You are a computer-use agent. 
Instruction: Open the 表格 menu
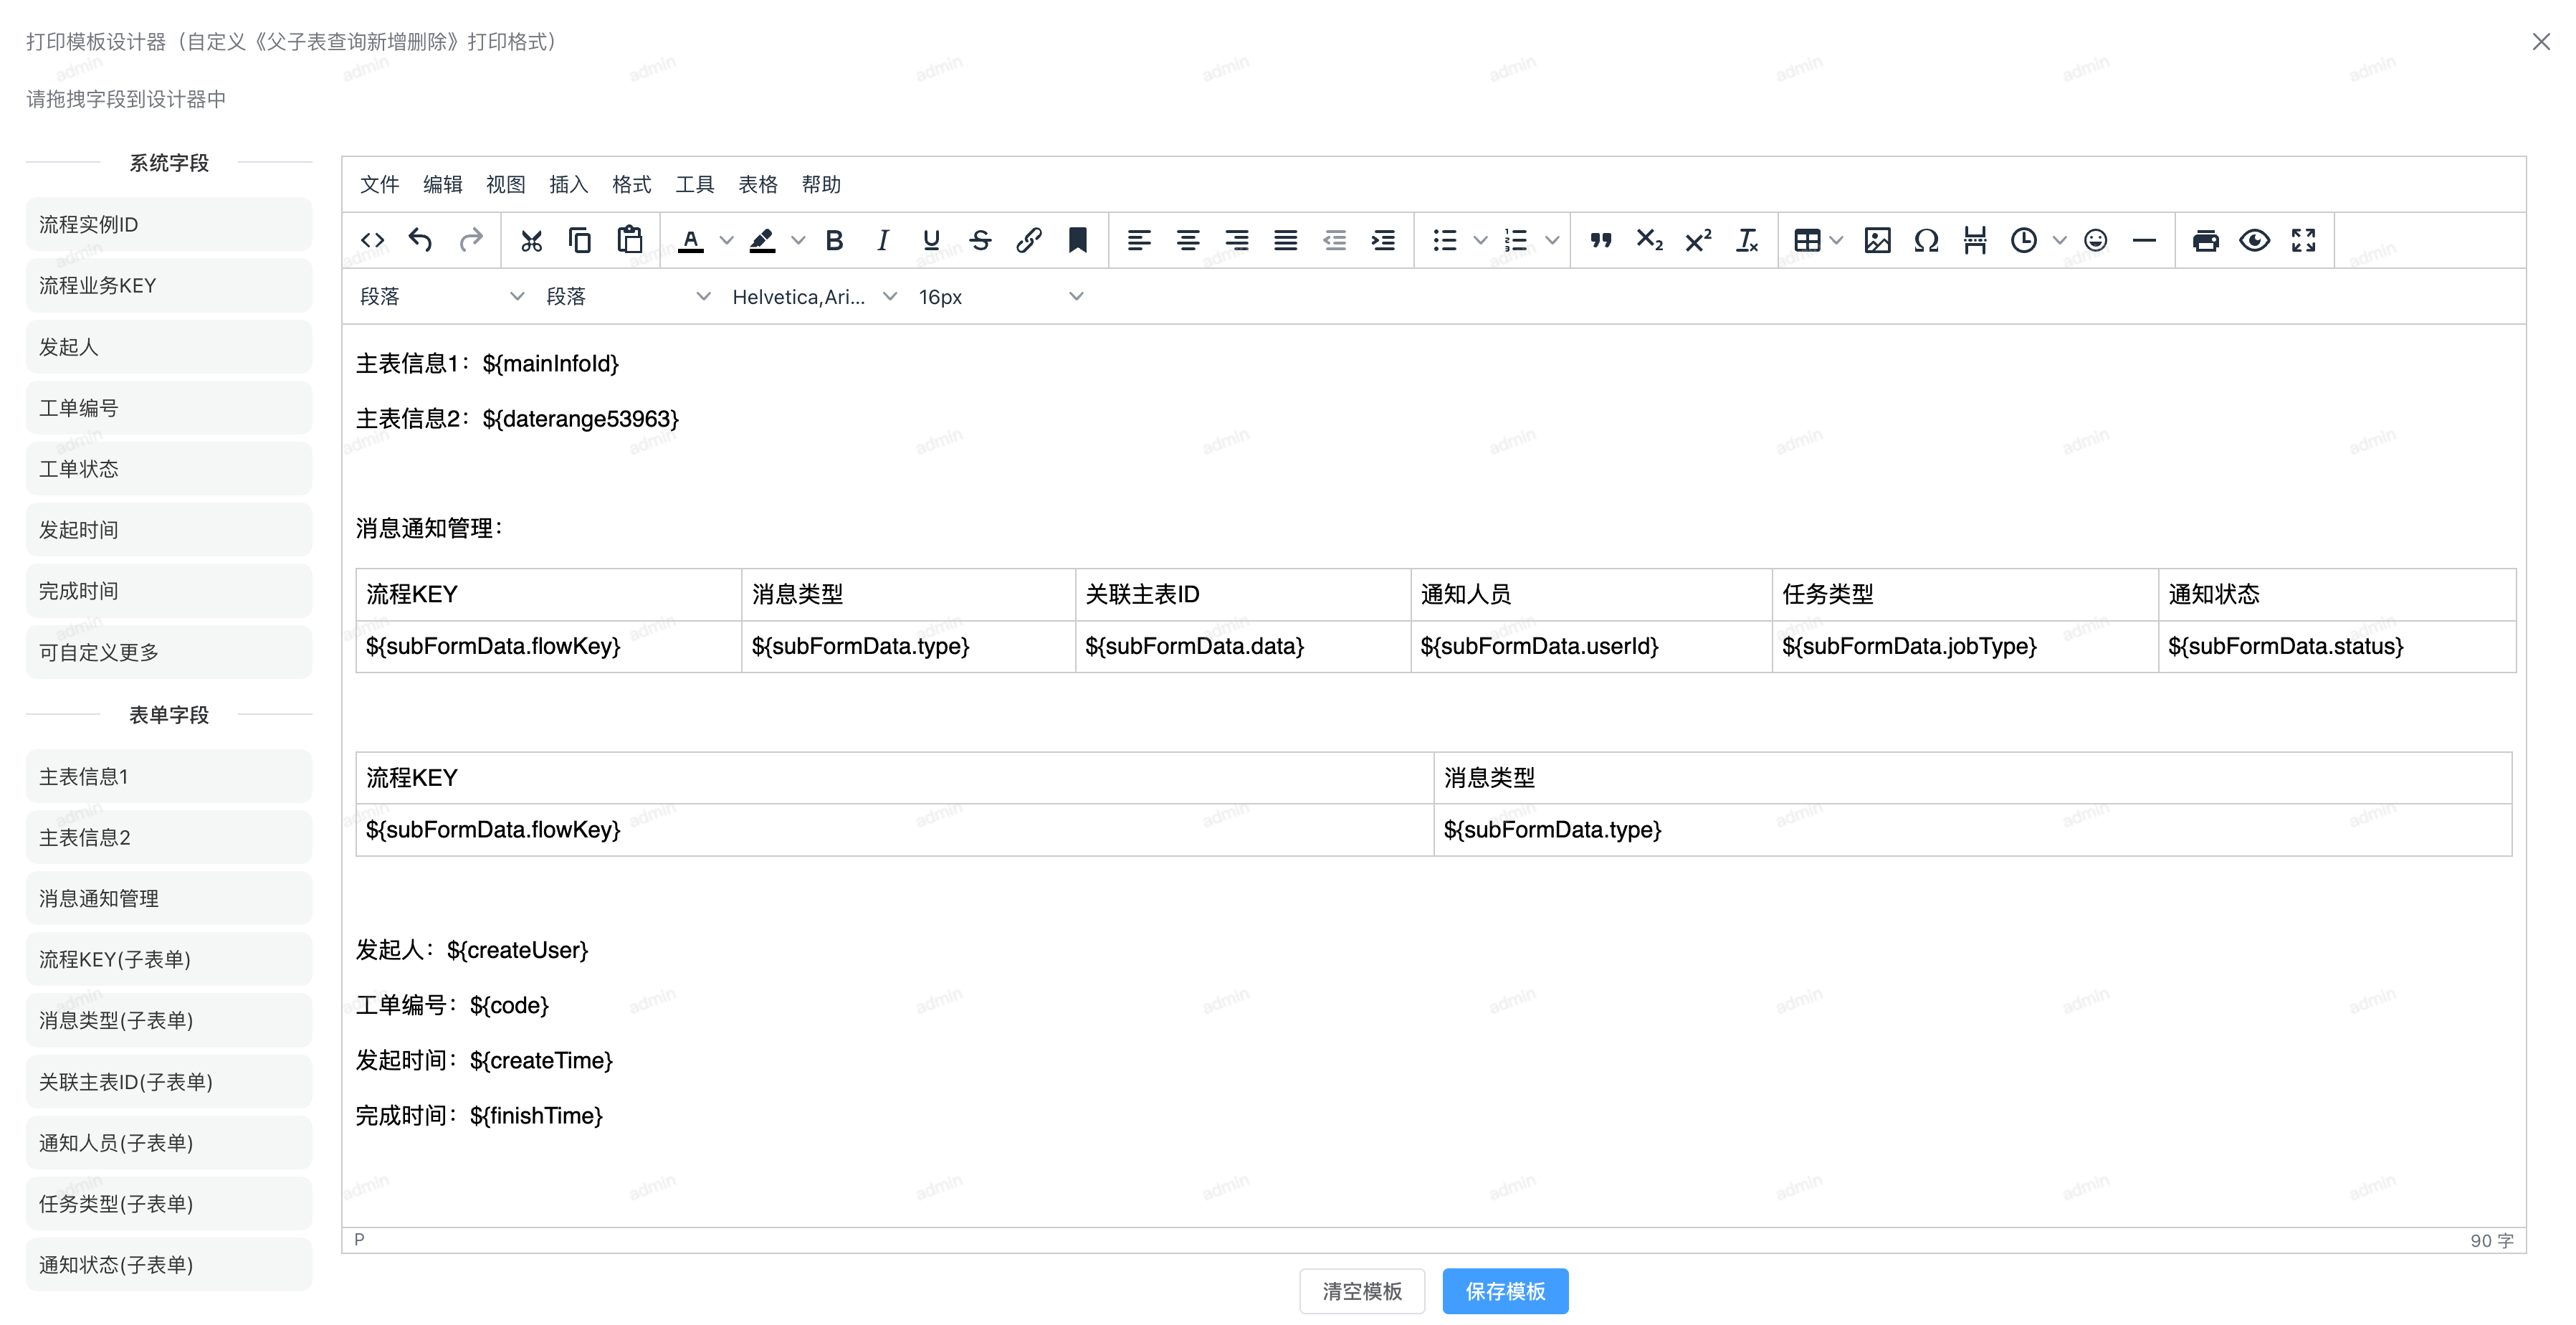(x=757, y=184)
